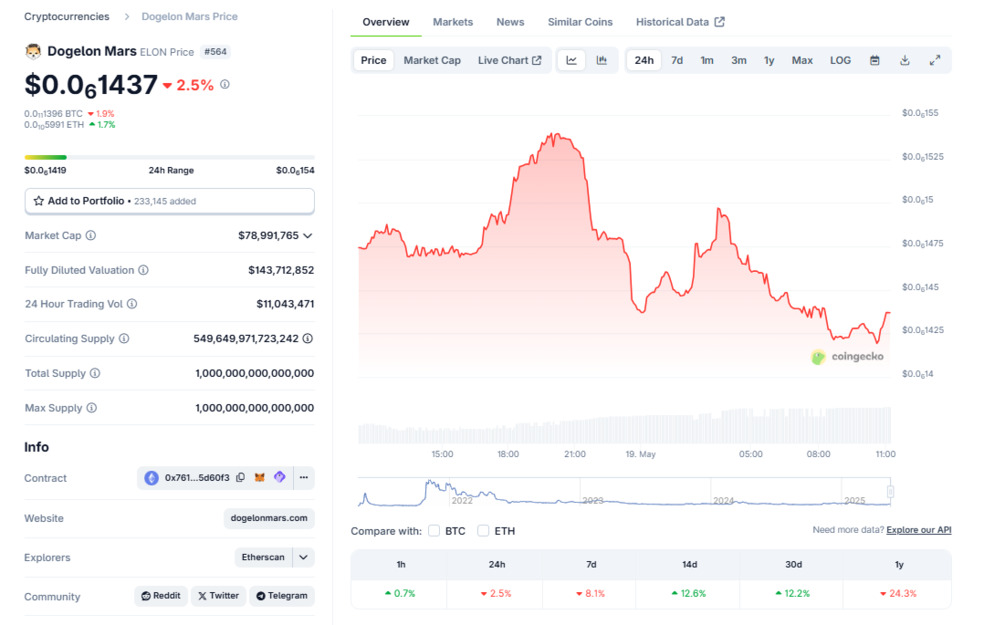Open Live Chart in new window

coord(510,60)
